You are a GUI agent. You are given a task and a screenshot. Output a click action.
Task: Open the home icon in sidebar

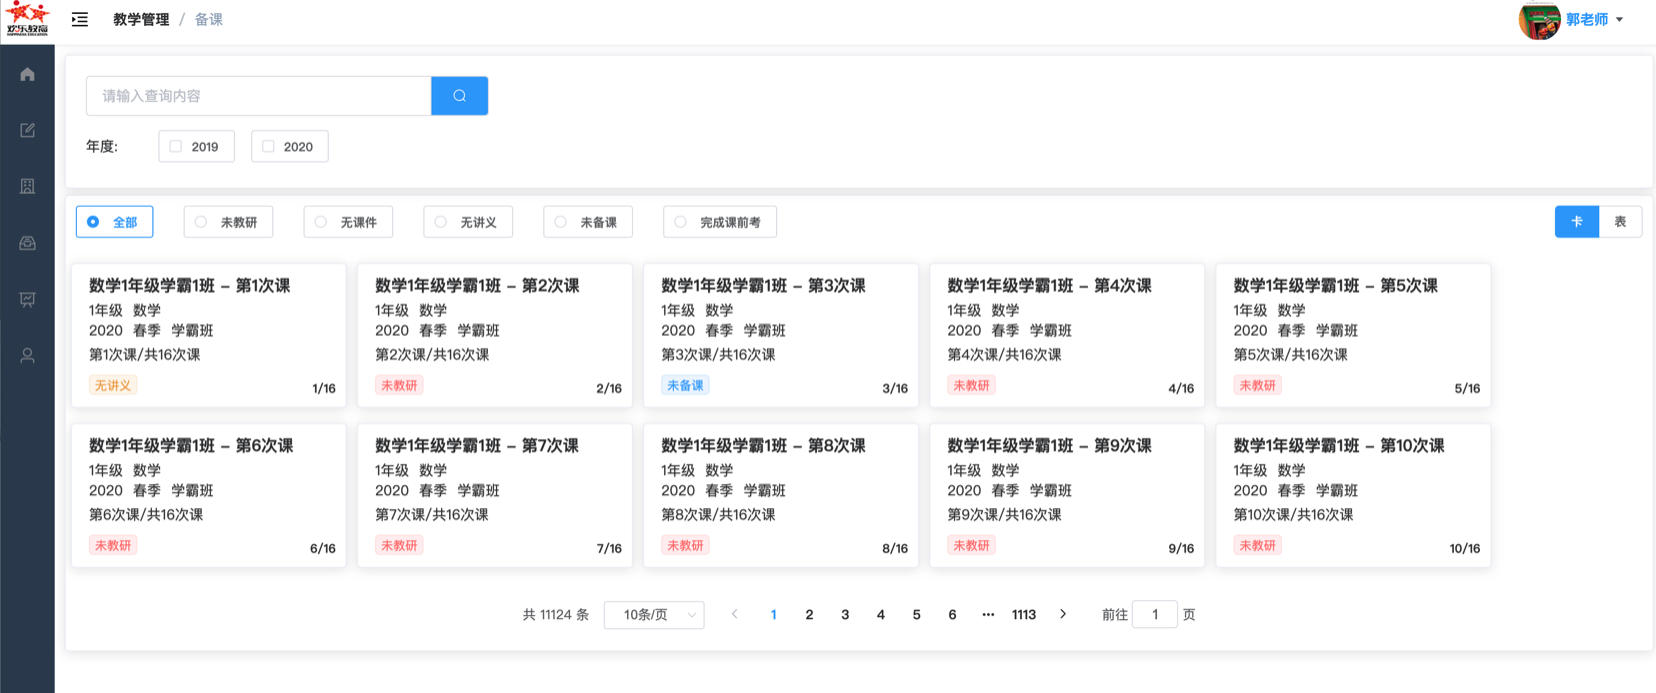click(x=27, y=74)
